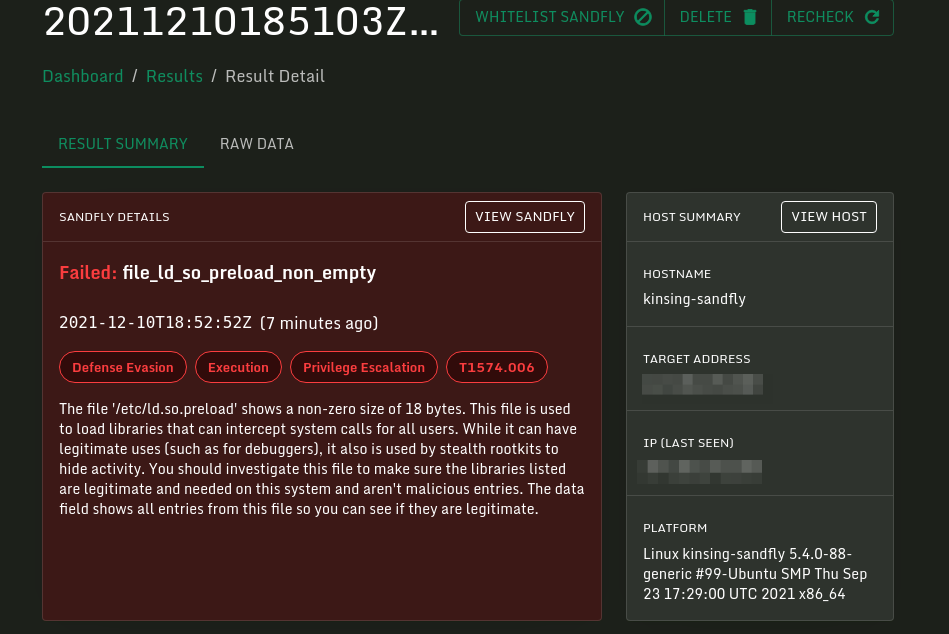Switch to the RESULT SUMMARY tab
Image resolution: width=949 pixels, height=634 pixels.
coord(123,144)
